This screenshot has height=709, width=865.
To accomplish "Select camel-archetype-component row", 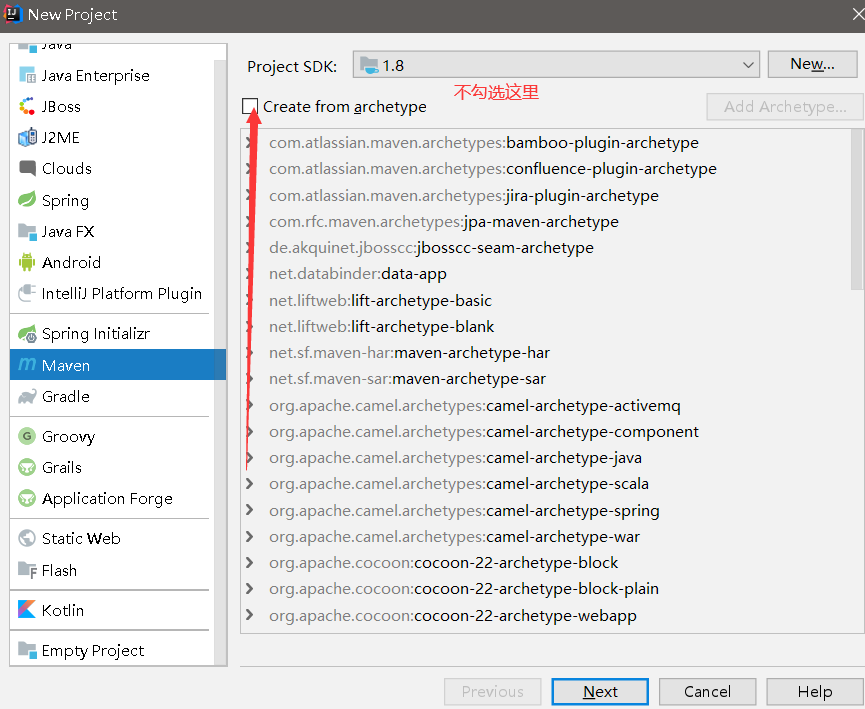I will tap(546, 431).
